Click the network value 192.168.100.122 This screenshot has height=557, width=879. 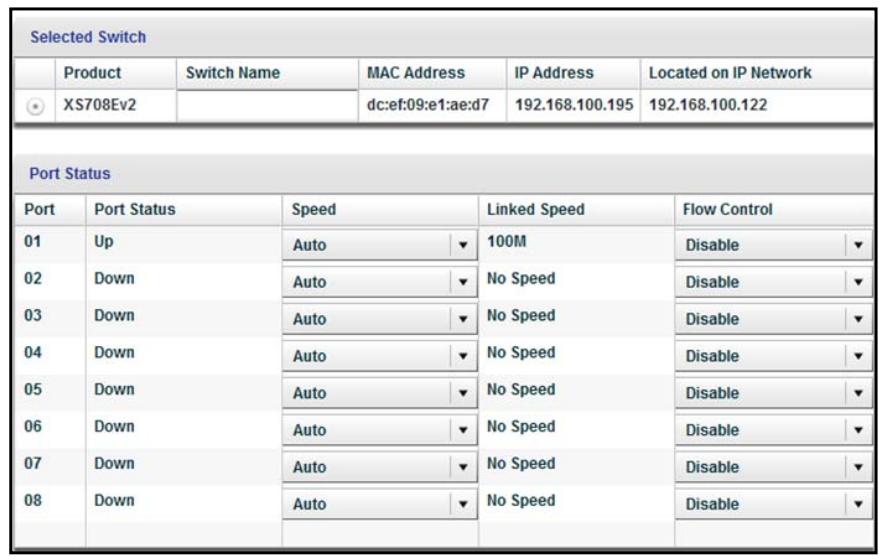tap(708, 105)
